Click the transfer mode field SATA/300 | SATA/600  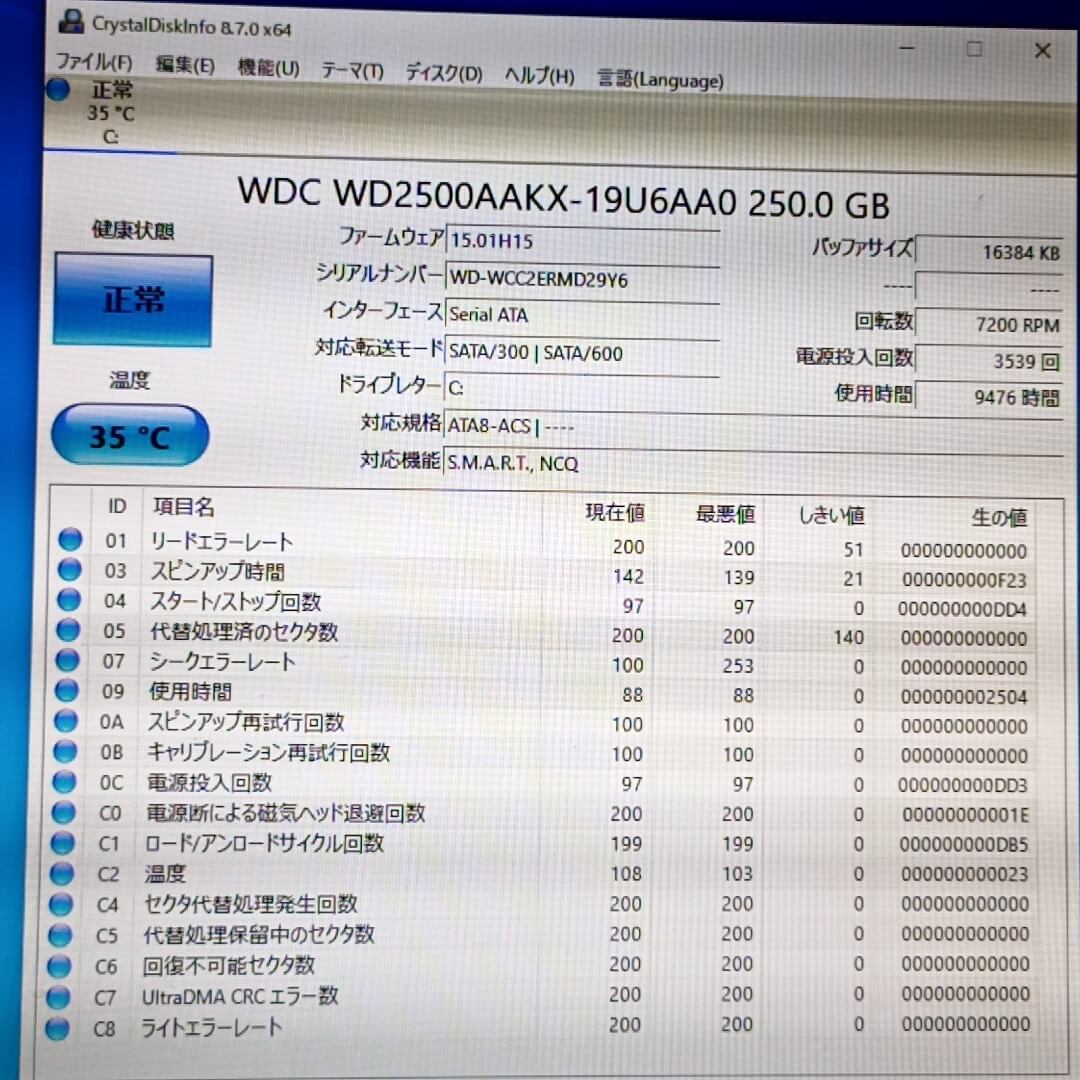click(583, 353)
